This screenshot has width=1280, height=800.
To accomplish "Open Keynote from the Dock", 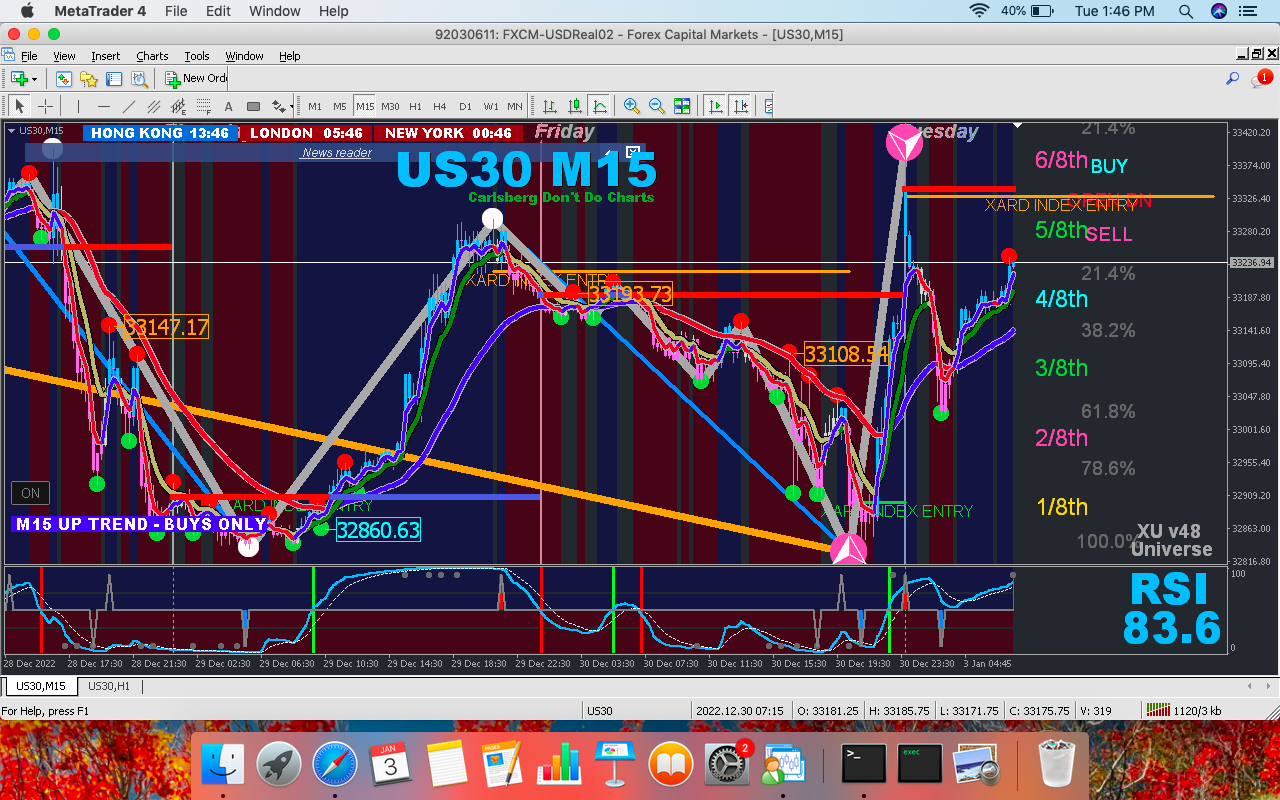I will pyautogui.click(x=615, y=766).
